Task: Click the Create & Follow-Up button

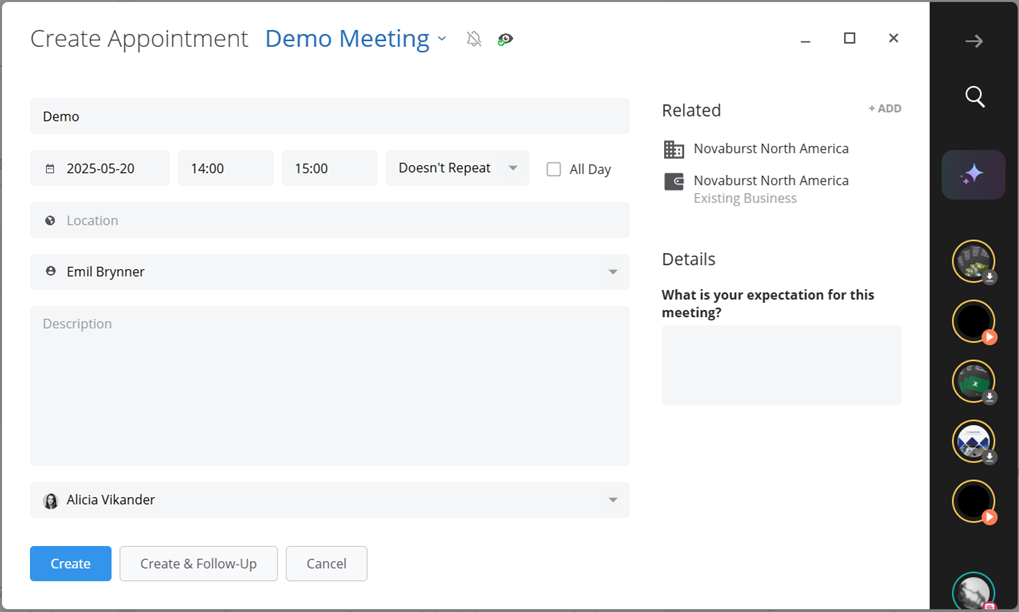Action: click(198, 563)
